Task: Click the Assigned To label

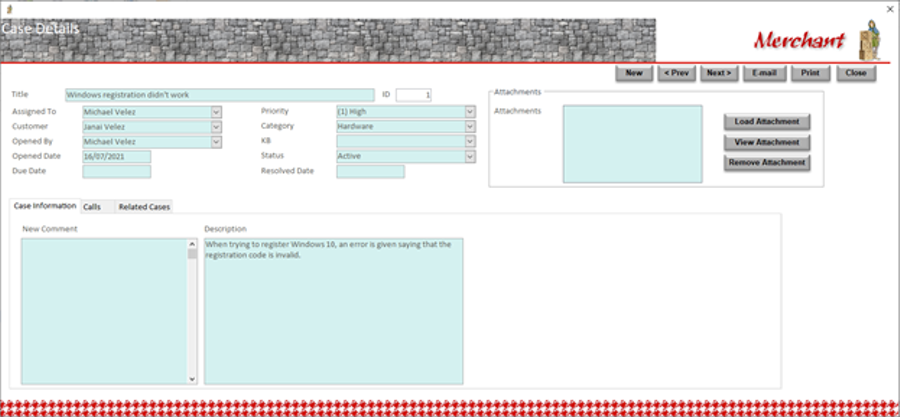Action: tap(34, 111)
